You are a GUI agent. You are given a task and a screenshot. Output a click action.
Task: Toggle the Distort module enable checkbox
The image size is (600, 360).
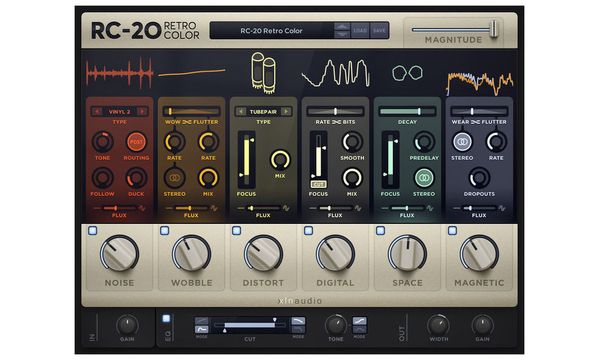coord(236,230)
